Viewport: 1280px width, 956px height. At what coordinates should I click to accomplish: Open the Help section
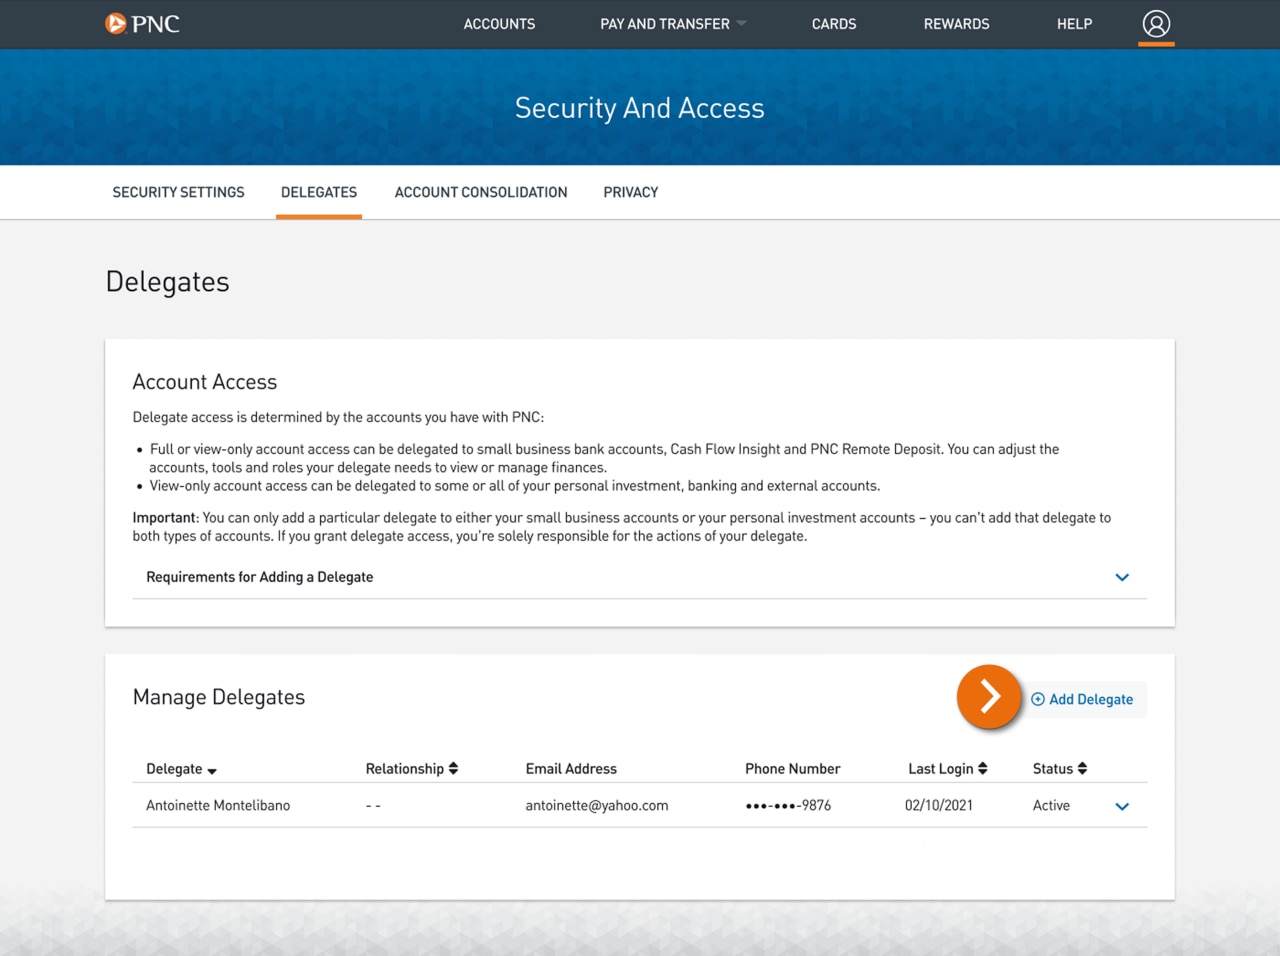1074,24
